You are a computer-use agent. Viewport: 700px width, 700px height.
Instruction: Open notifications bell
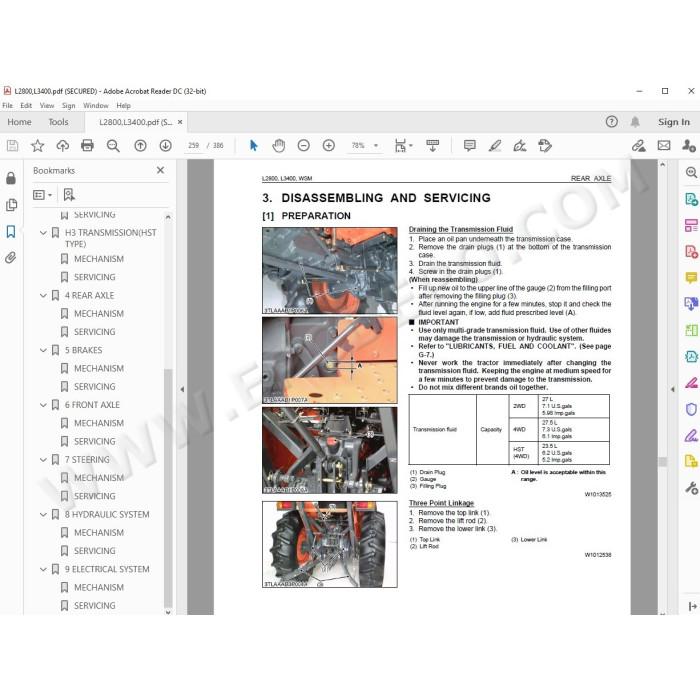tap(635, 121)
